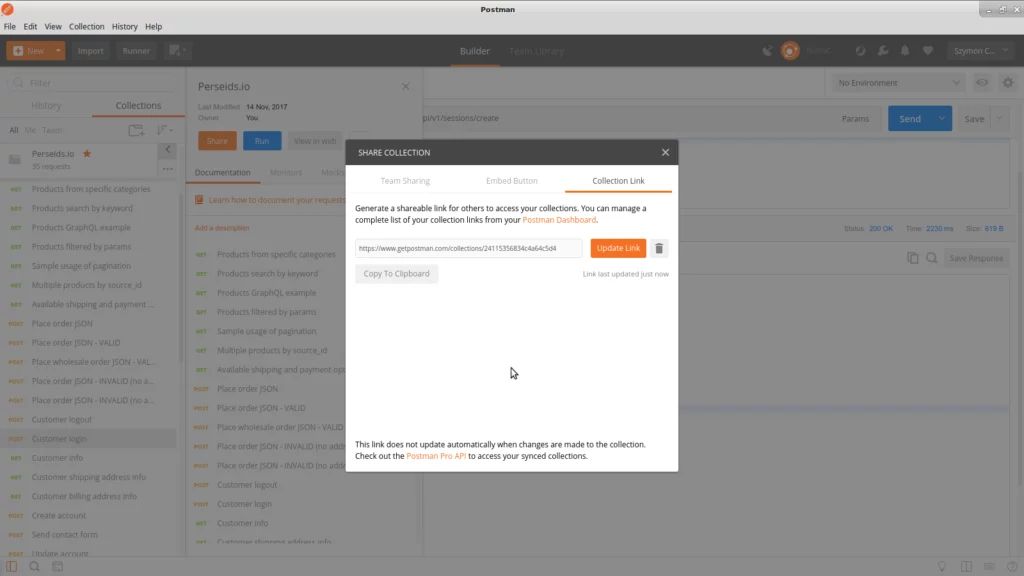
Task: Click the View in web button
Action: click(x=315, y=141)
